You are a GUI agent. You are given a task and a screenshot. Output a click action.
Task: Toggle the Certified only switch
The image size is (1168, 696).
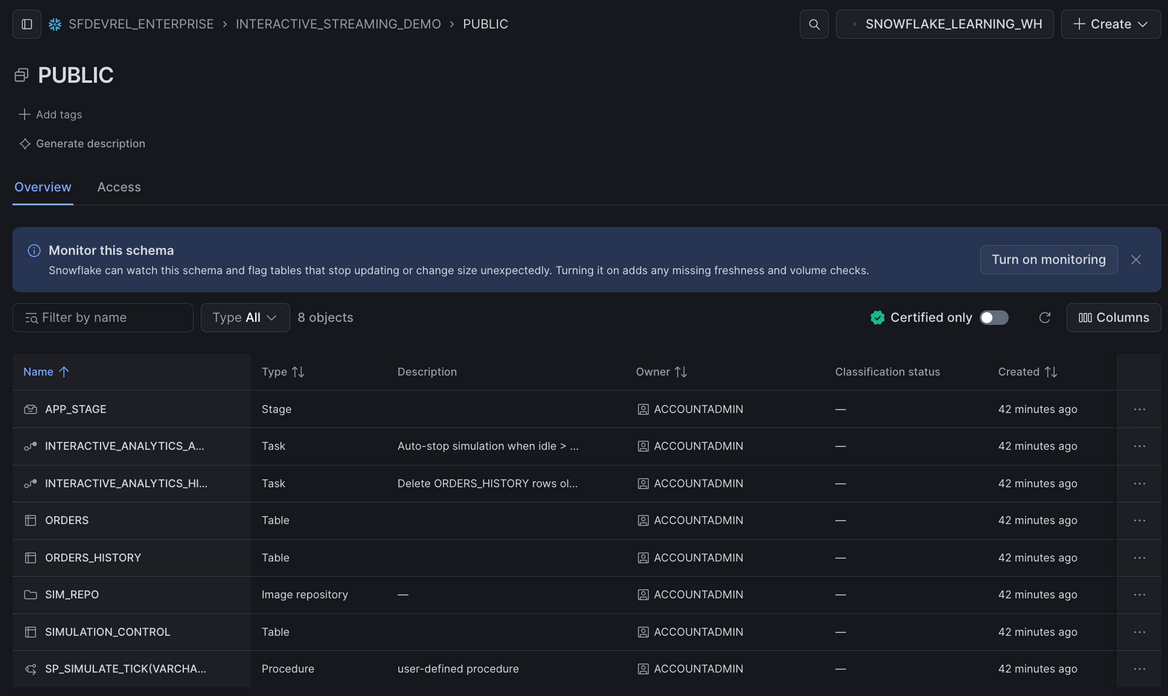coord(994,317)
